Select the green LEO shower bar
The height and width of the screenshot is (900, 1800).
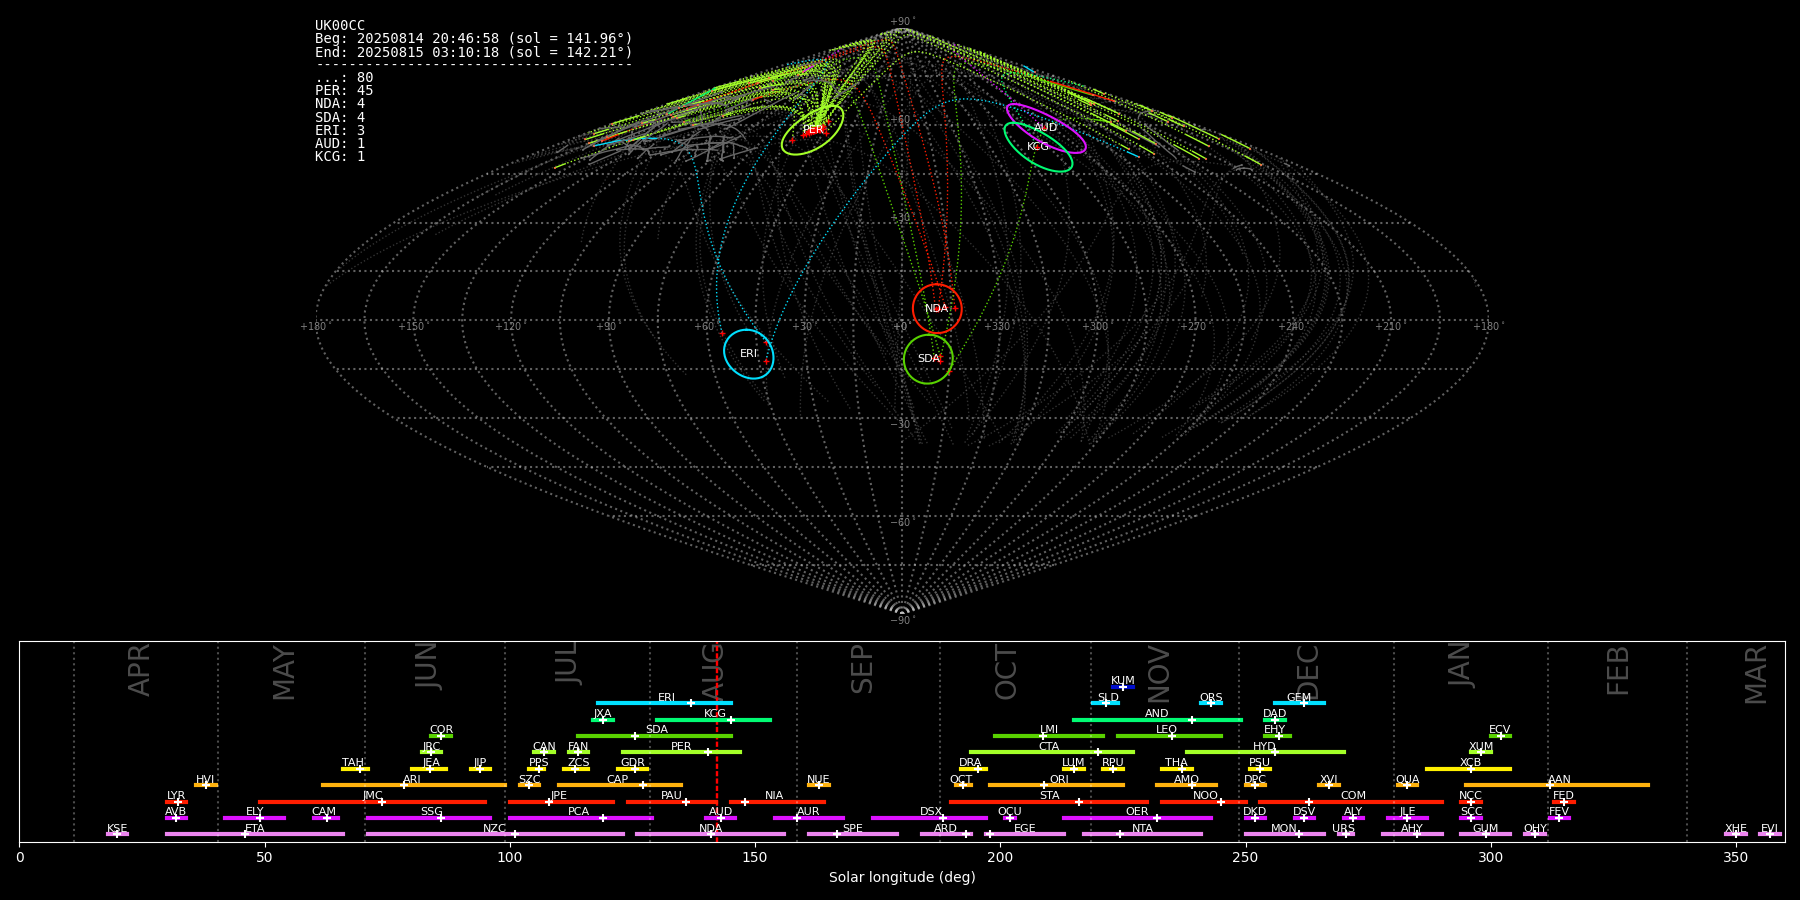[1169, 736]
